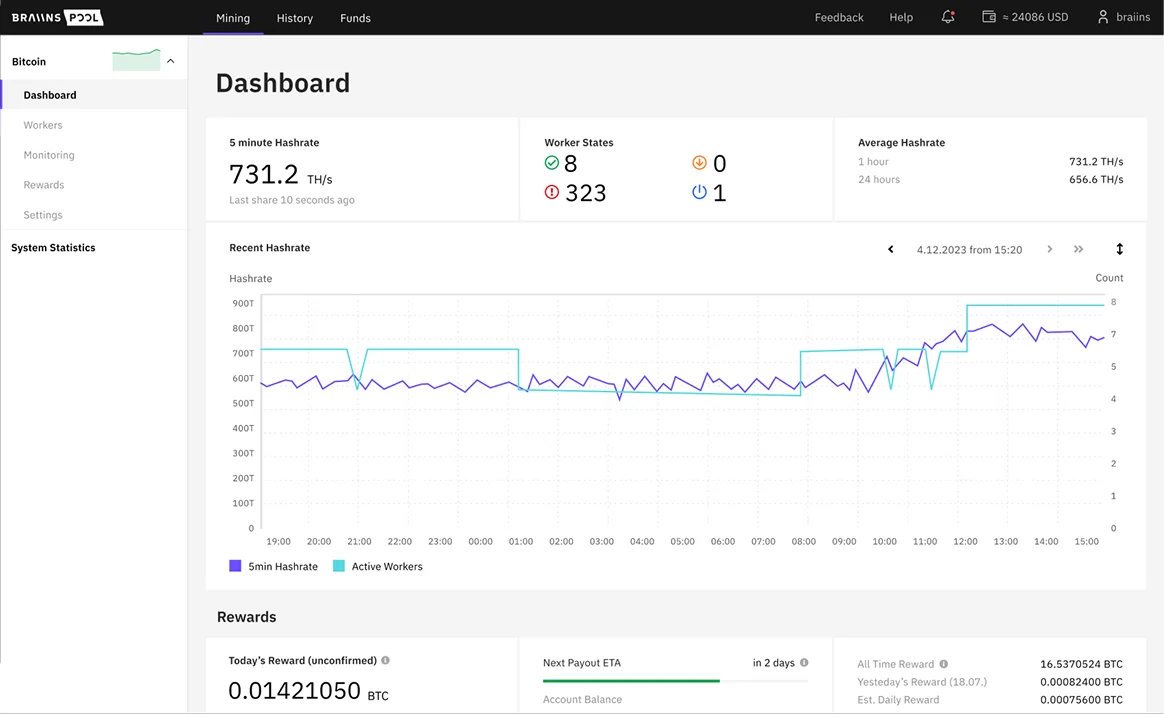Click the orange low hashrate workers icon
Screen dimensions: 1164x714
(x=699, y=163)
